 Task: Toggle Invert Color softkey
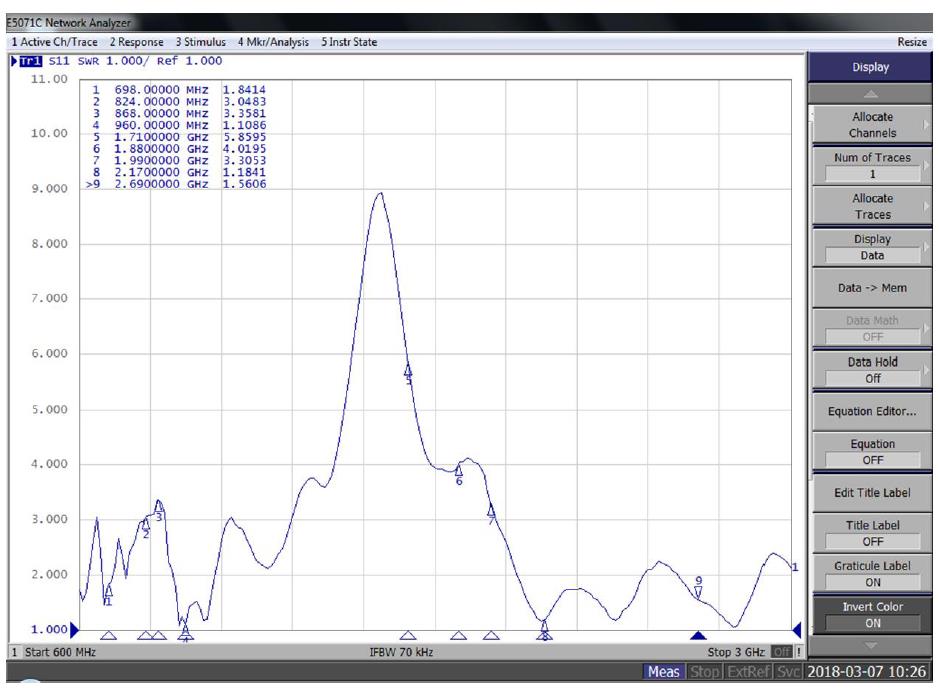[868, 614]
